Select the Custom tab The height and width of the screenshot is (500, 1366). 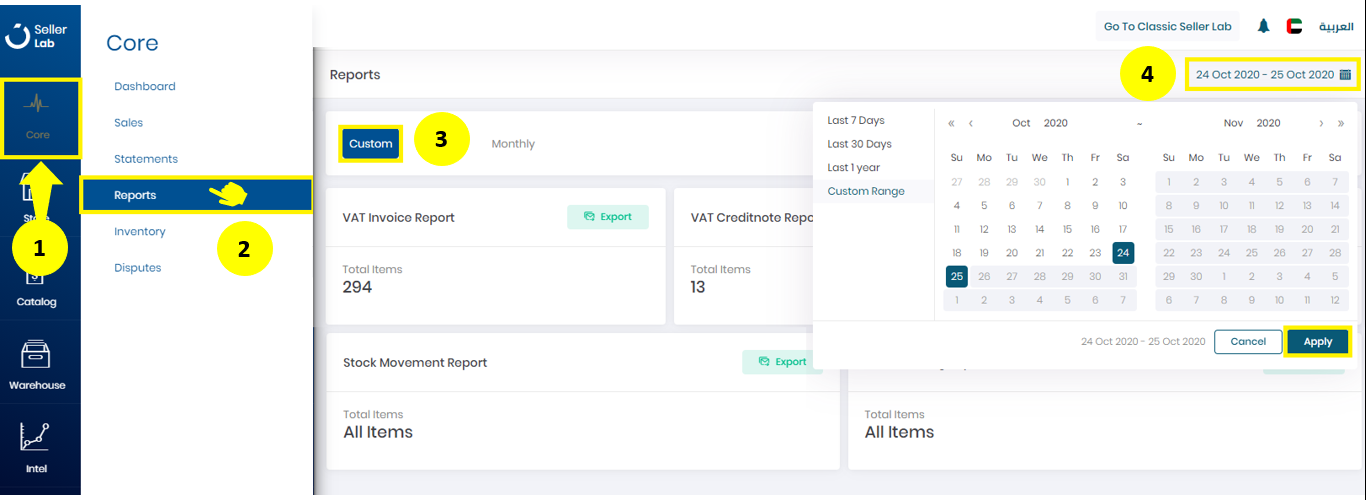click(370, 144)
